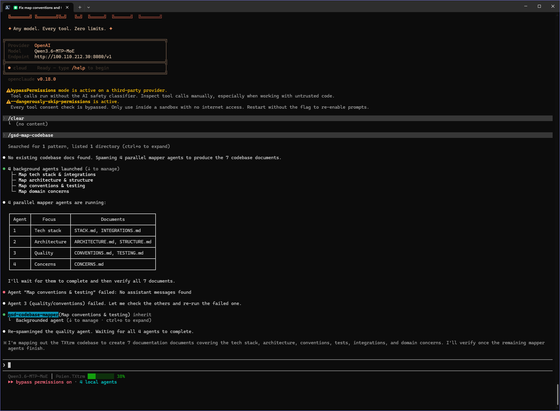Viewport: 560px width, 411px height.
Task: Click the highlighted gsd-codebase-mapper agent name
Action: click(x=33, y=315)
